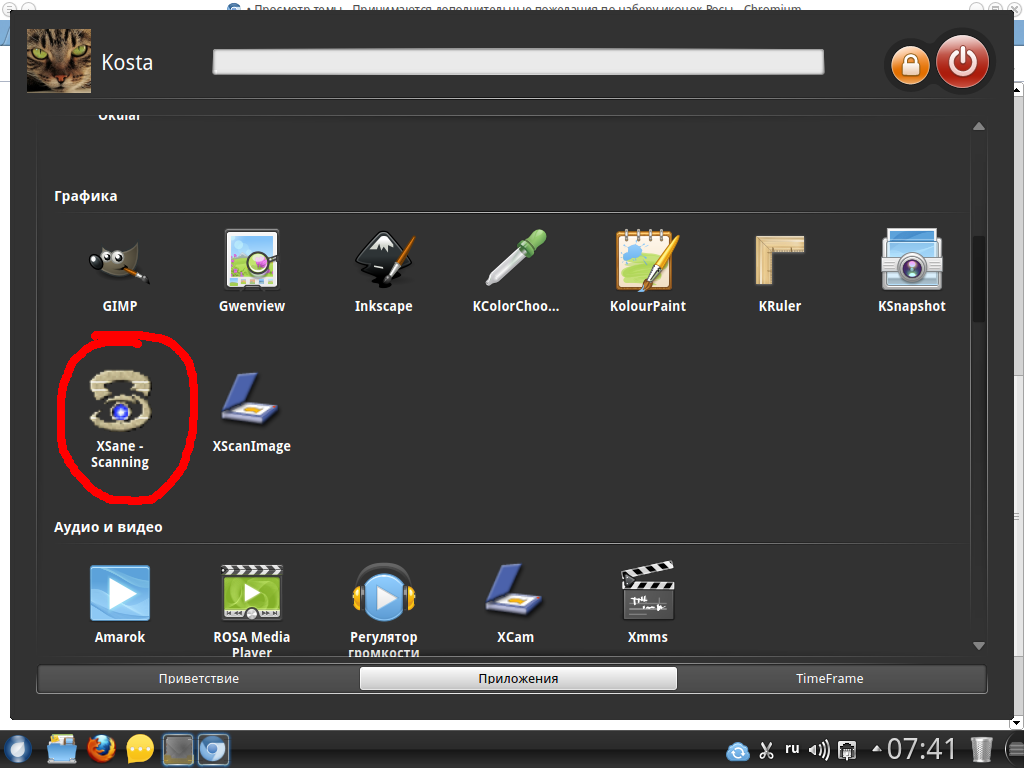Select the Chromium task in taskbar
The image size is (1024, 768).
pos(213,749)
